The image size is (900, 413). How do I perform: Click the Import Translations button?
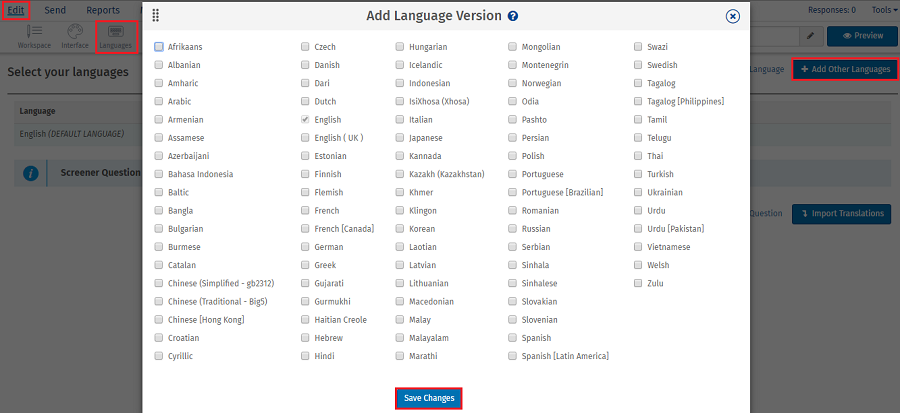pyautogui.click(x=841, y=213)
